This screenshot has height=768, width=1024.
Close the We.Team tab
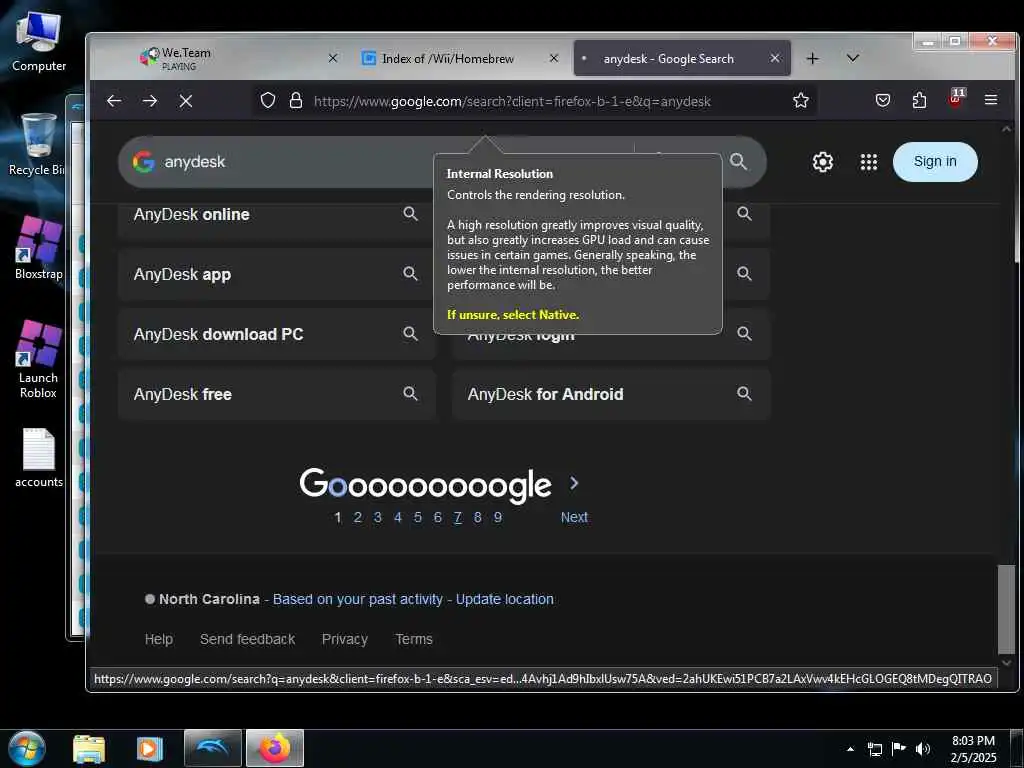tap(333, 58)
